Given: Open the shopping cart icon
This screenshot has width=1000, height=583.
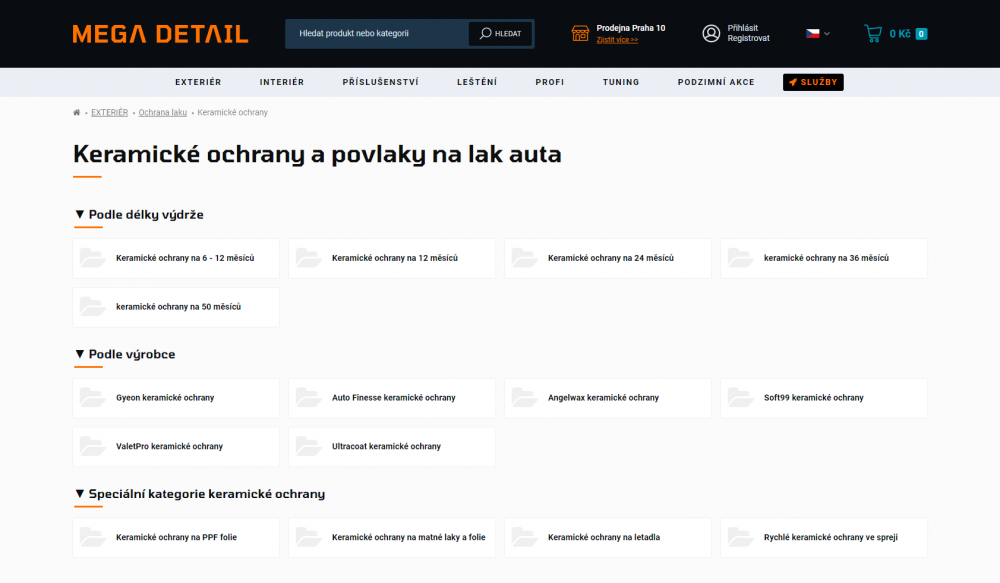Looking at the screenshot, I should (873, 33).
